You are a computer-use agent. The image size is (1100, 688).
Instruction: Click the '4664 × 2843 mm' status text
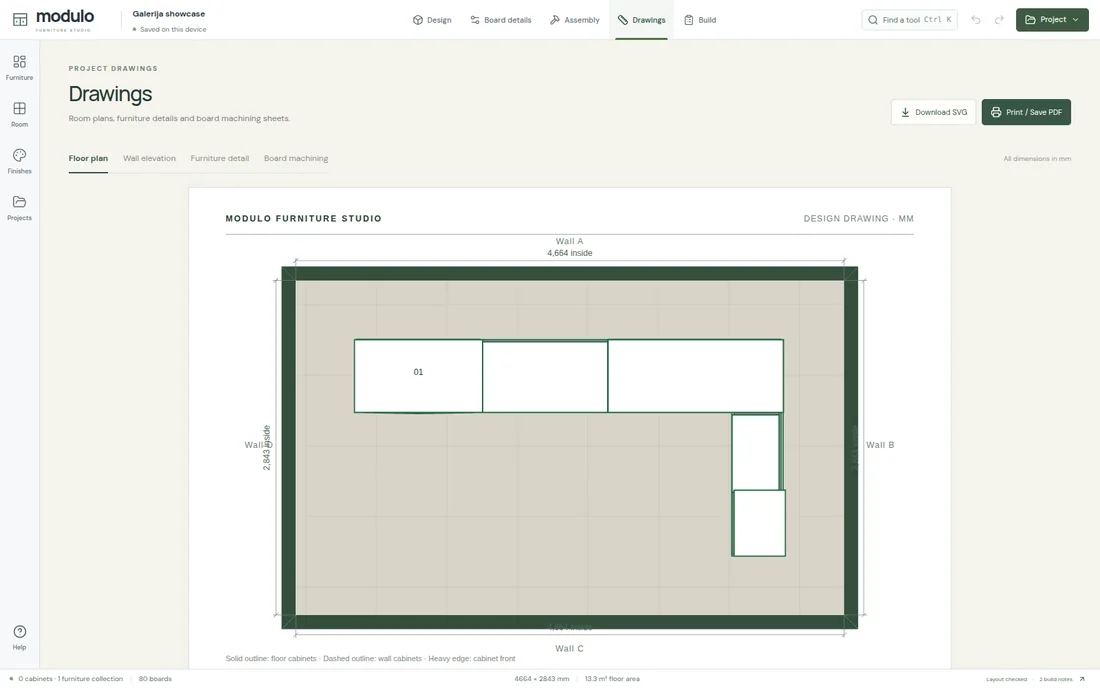tap(542, 679)
